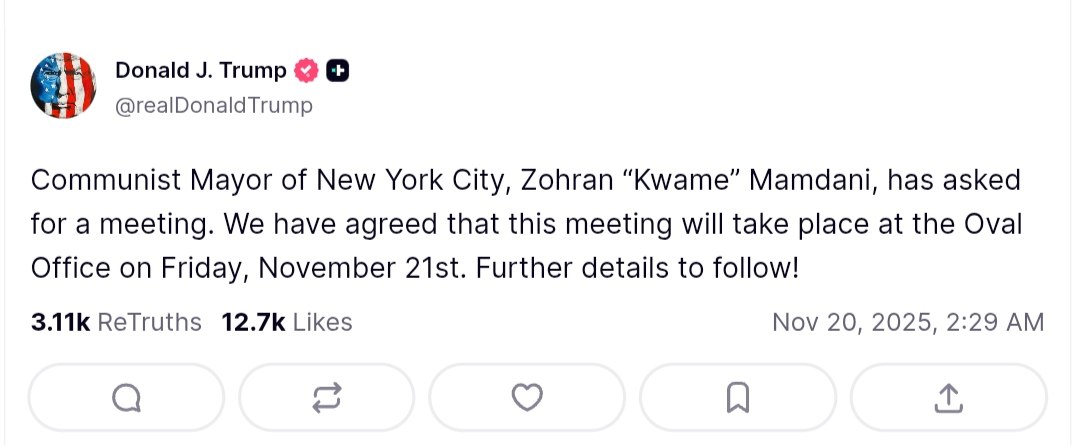Image resolution: width=1080 pixels, height=445 pixels.
Task: Open the Nov 20, 2025 timestamp
Action: pyautogui.click(x=908, y=322)
